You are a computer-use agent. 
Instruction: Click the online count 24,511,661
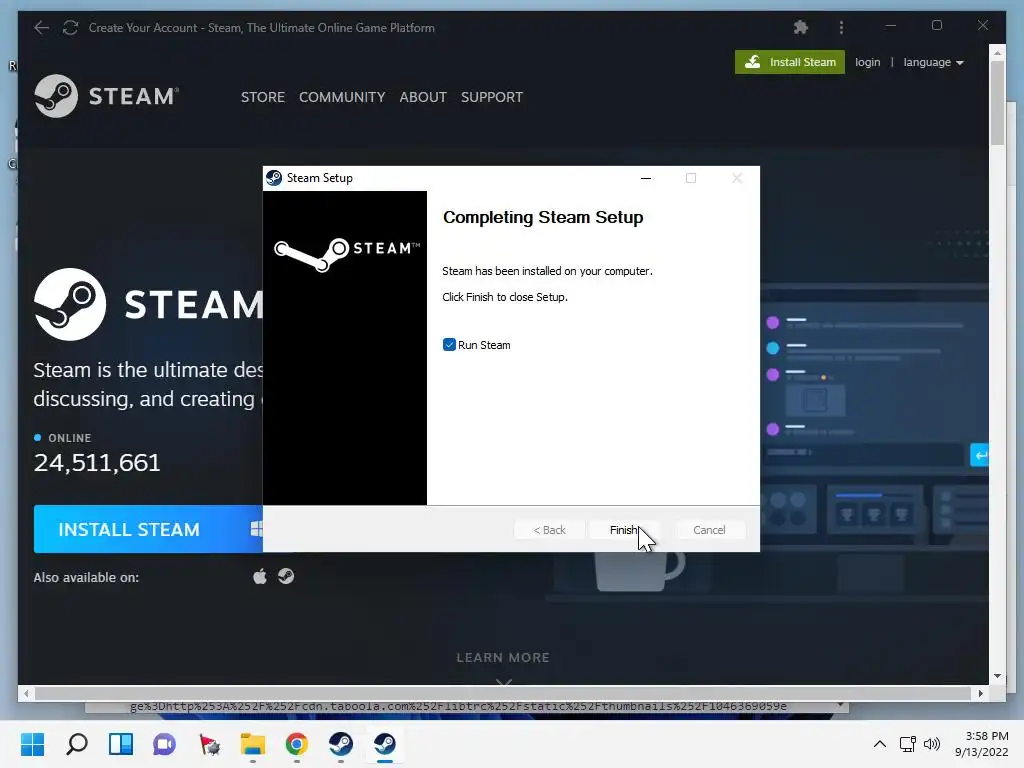click(97, 462)
